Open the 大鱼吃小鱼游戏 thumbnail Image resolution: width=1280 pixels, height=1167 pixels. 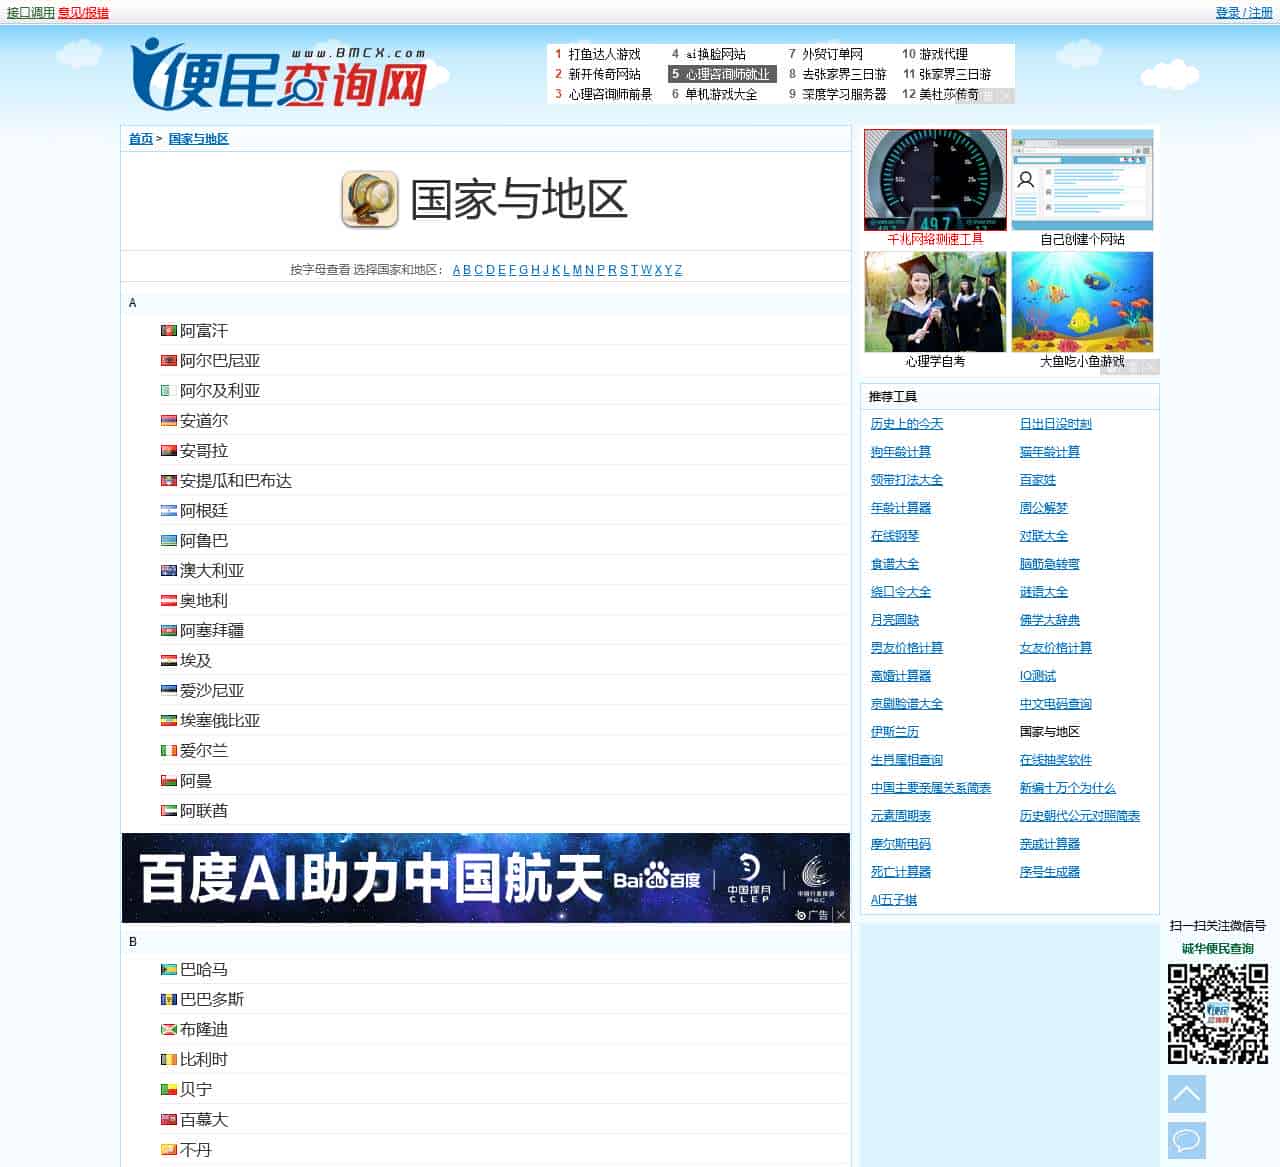point(1083,301)
